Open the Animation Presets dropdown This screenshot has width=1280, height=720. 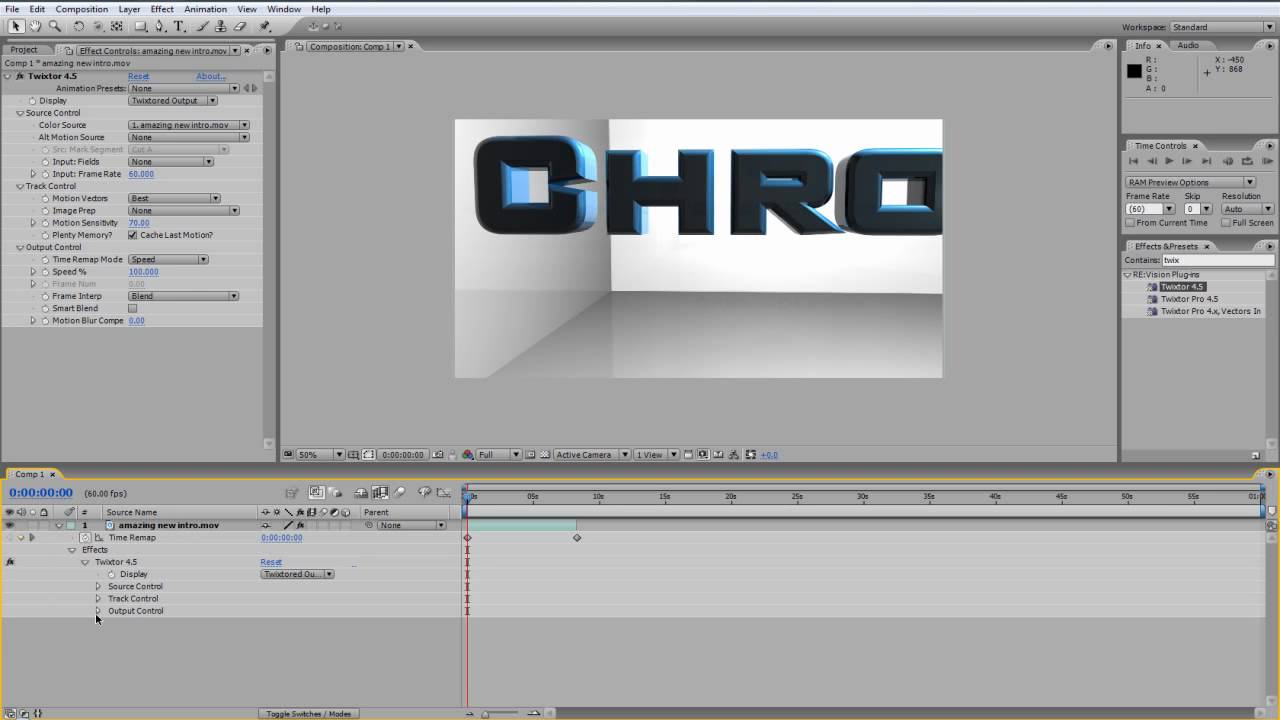[184, 88]
